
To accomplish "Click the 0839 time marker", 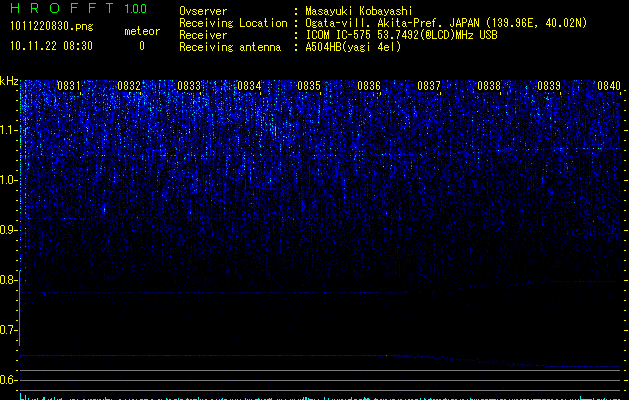I will (x=549, y=86).
